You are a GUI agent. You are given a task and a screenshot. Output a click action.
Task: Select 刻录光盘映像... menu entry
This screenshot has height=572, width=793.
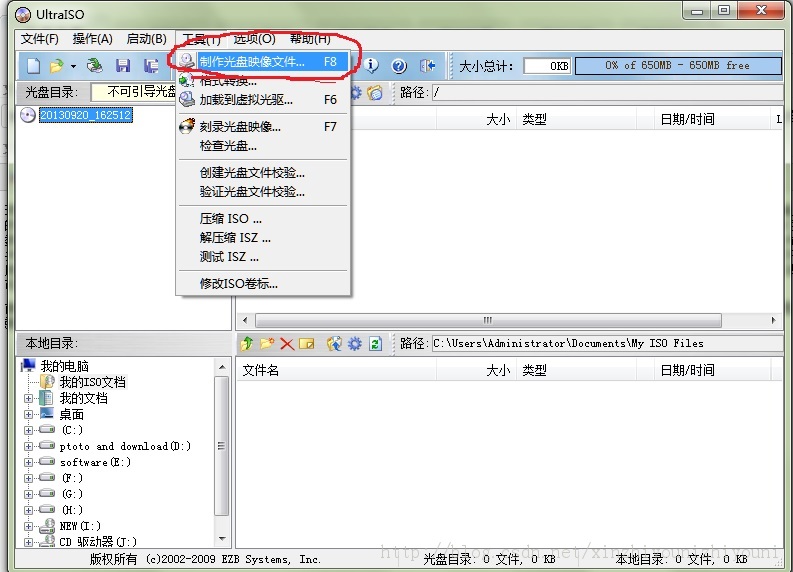point(263,126)
